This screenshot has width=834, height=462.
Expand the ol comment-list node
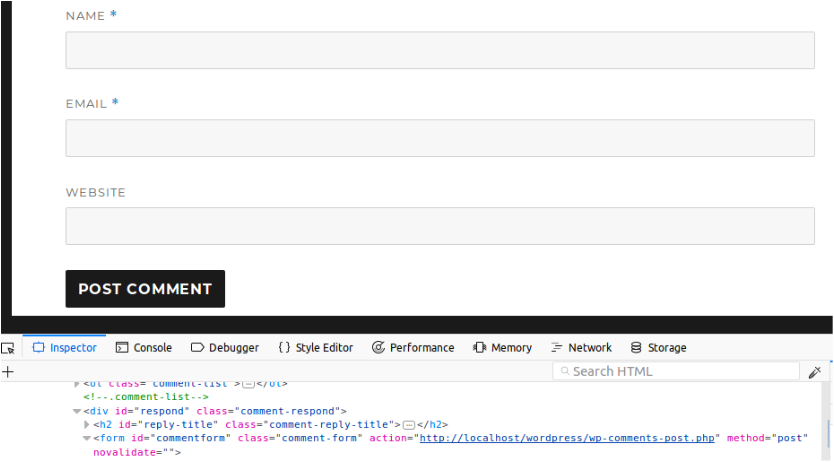click(x=77, y=384)
